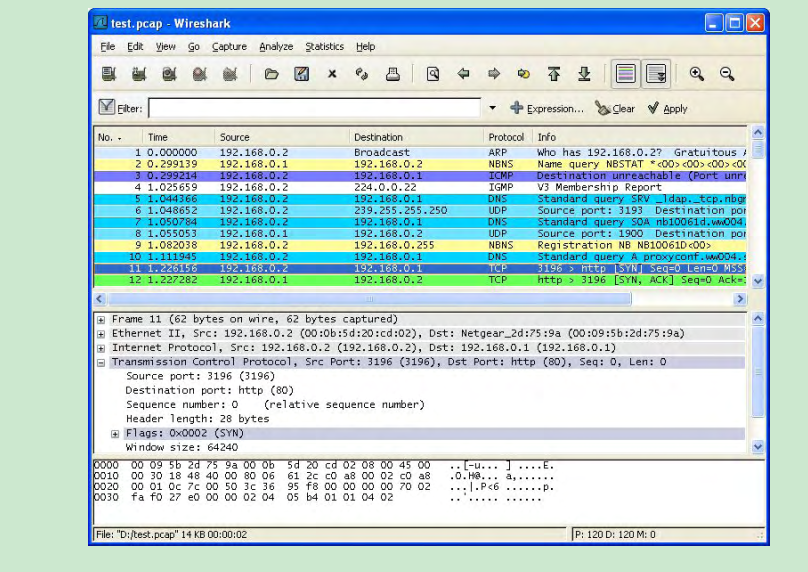Click the Save capture file icon

point(301,74)
